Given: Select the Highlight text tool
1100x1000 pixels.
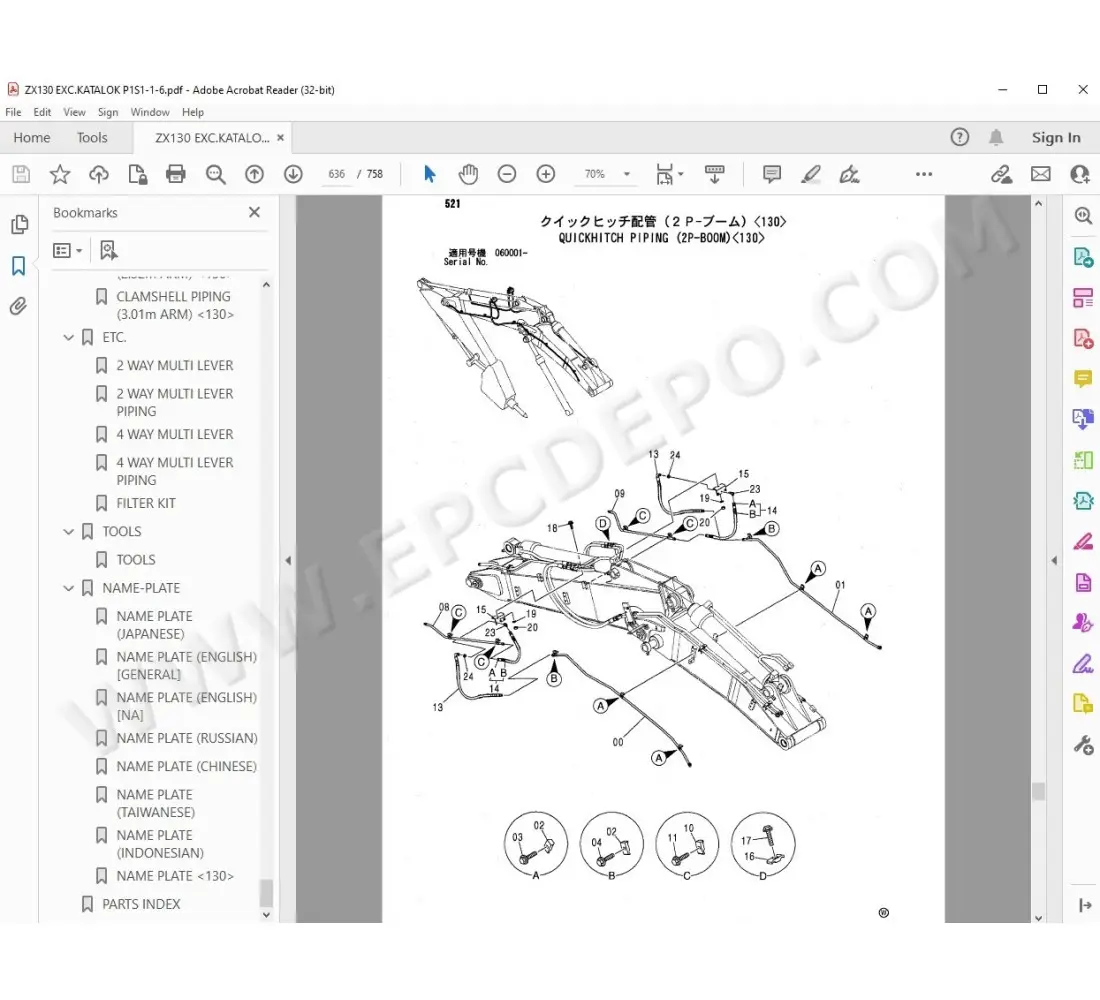Looking at the screenshot, I should (811, 174).
